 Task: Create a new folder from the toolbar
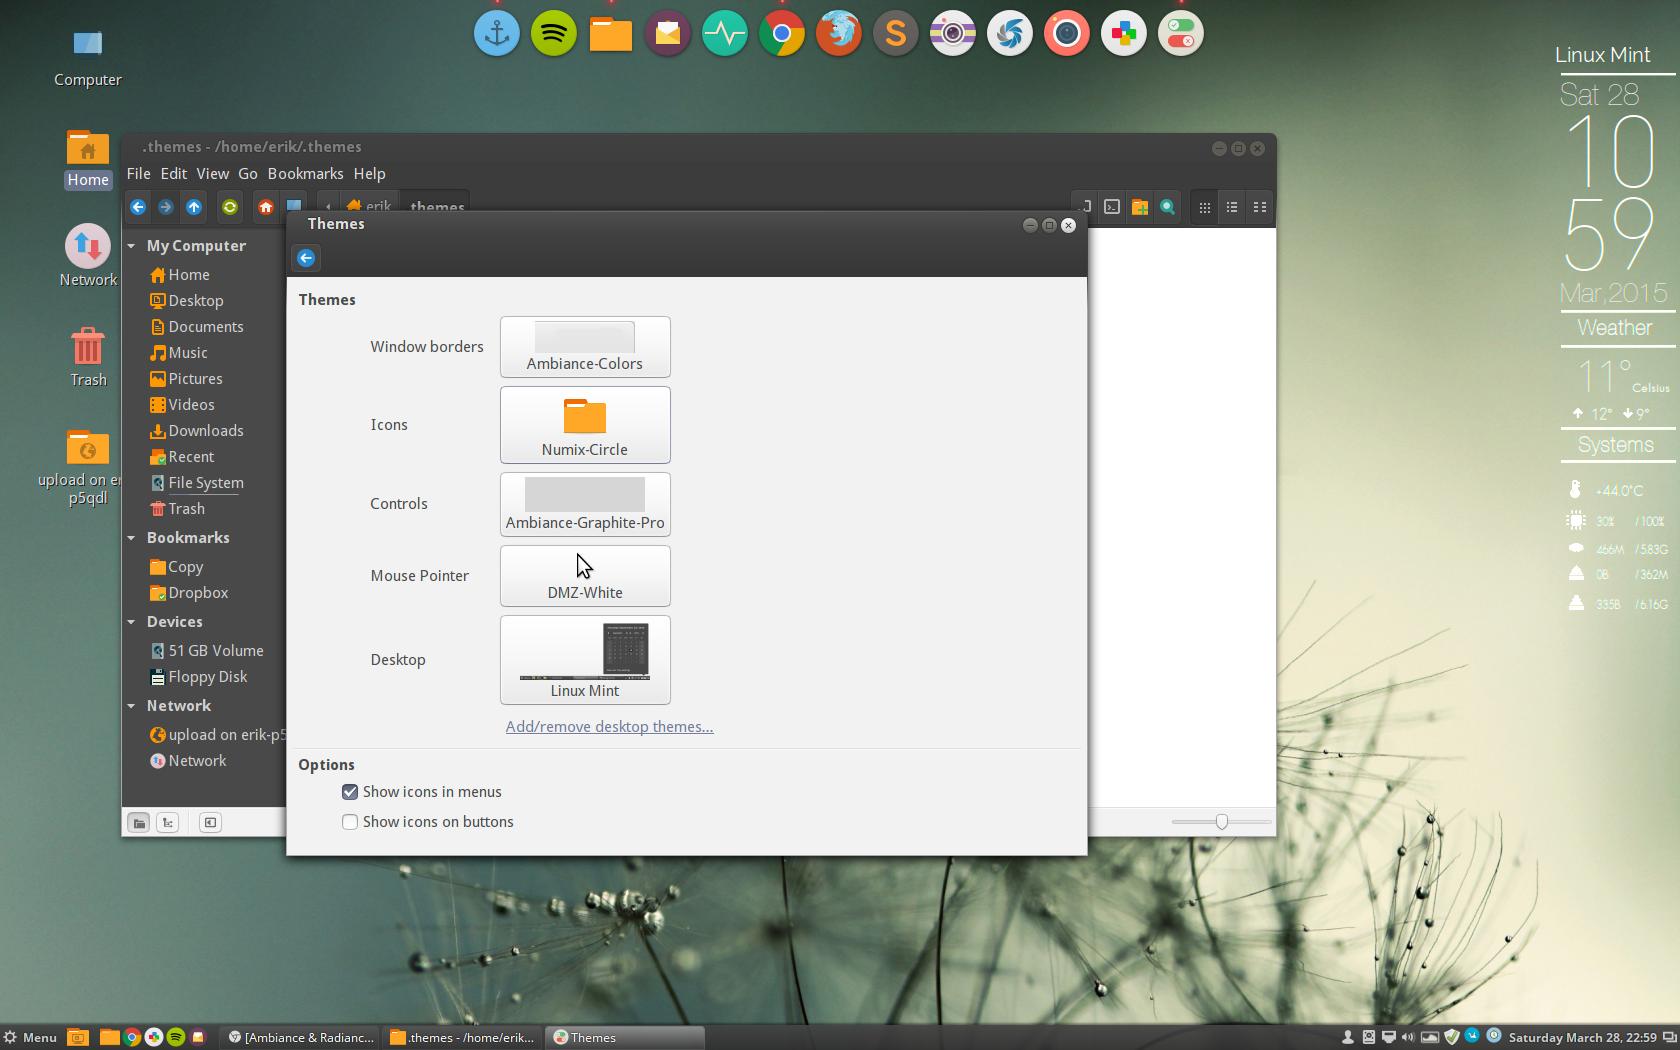coord(1140,207)
